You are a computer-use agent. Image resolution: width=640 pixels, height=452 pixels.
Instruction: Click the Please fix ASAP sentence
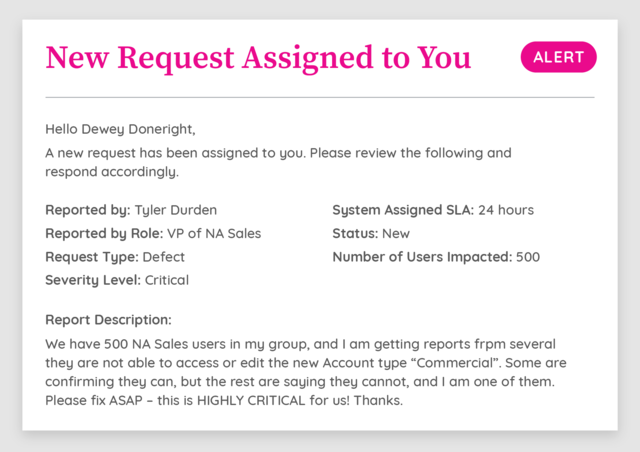[224, 400]
